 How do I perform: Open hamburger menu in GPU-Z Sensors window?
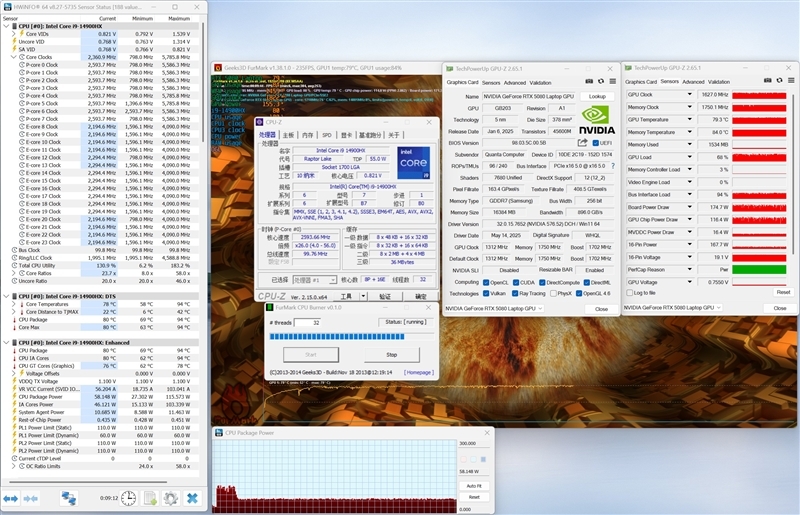[x=791, y=80]
